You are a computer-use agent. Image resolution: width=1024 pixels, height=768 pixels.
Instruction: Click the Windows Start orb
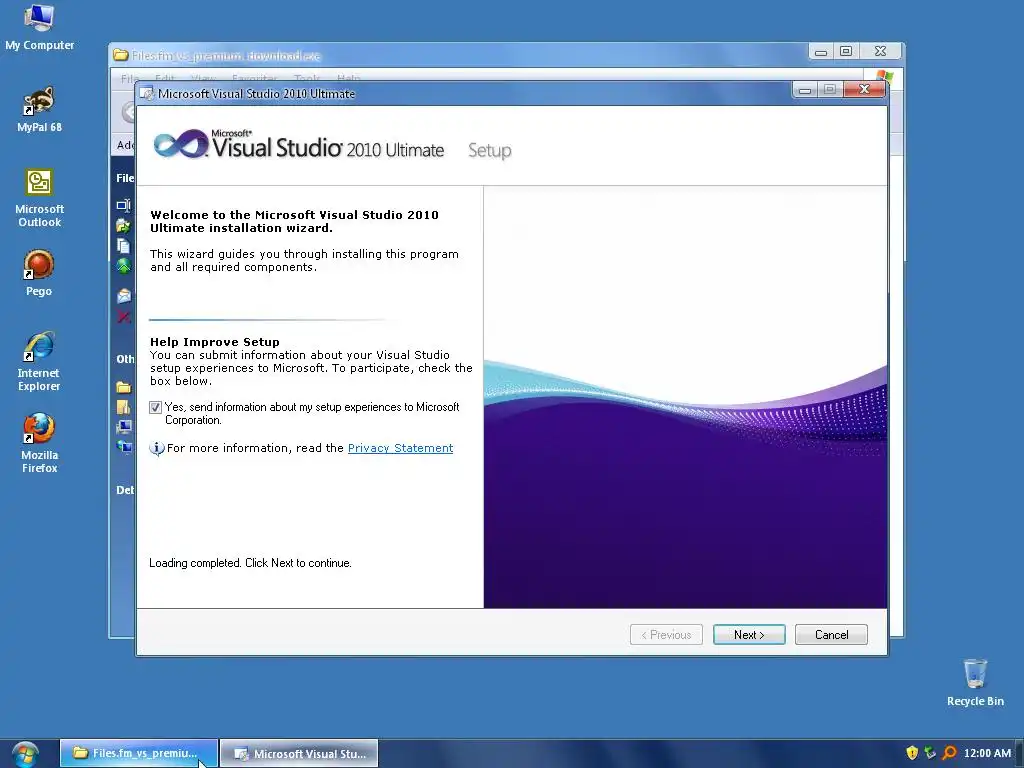[x=25, y=754]
